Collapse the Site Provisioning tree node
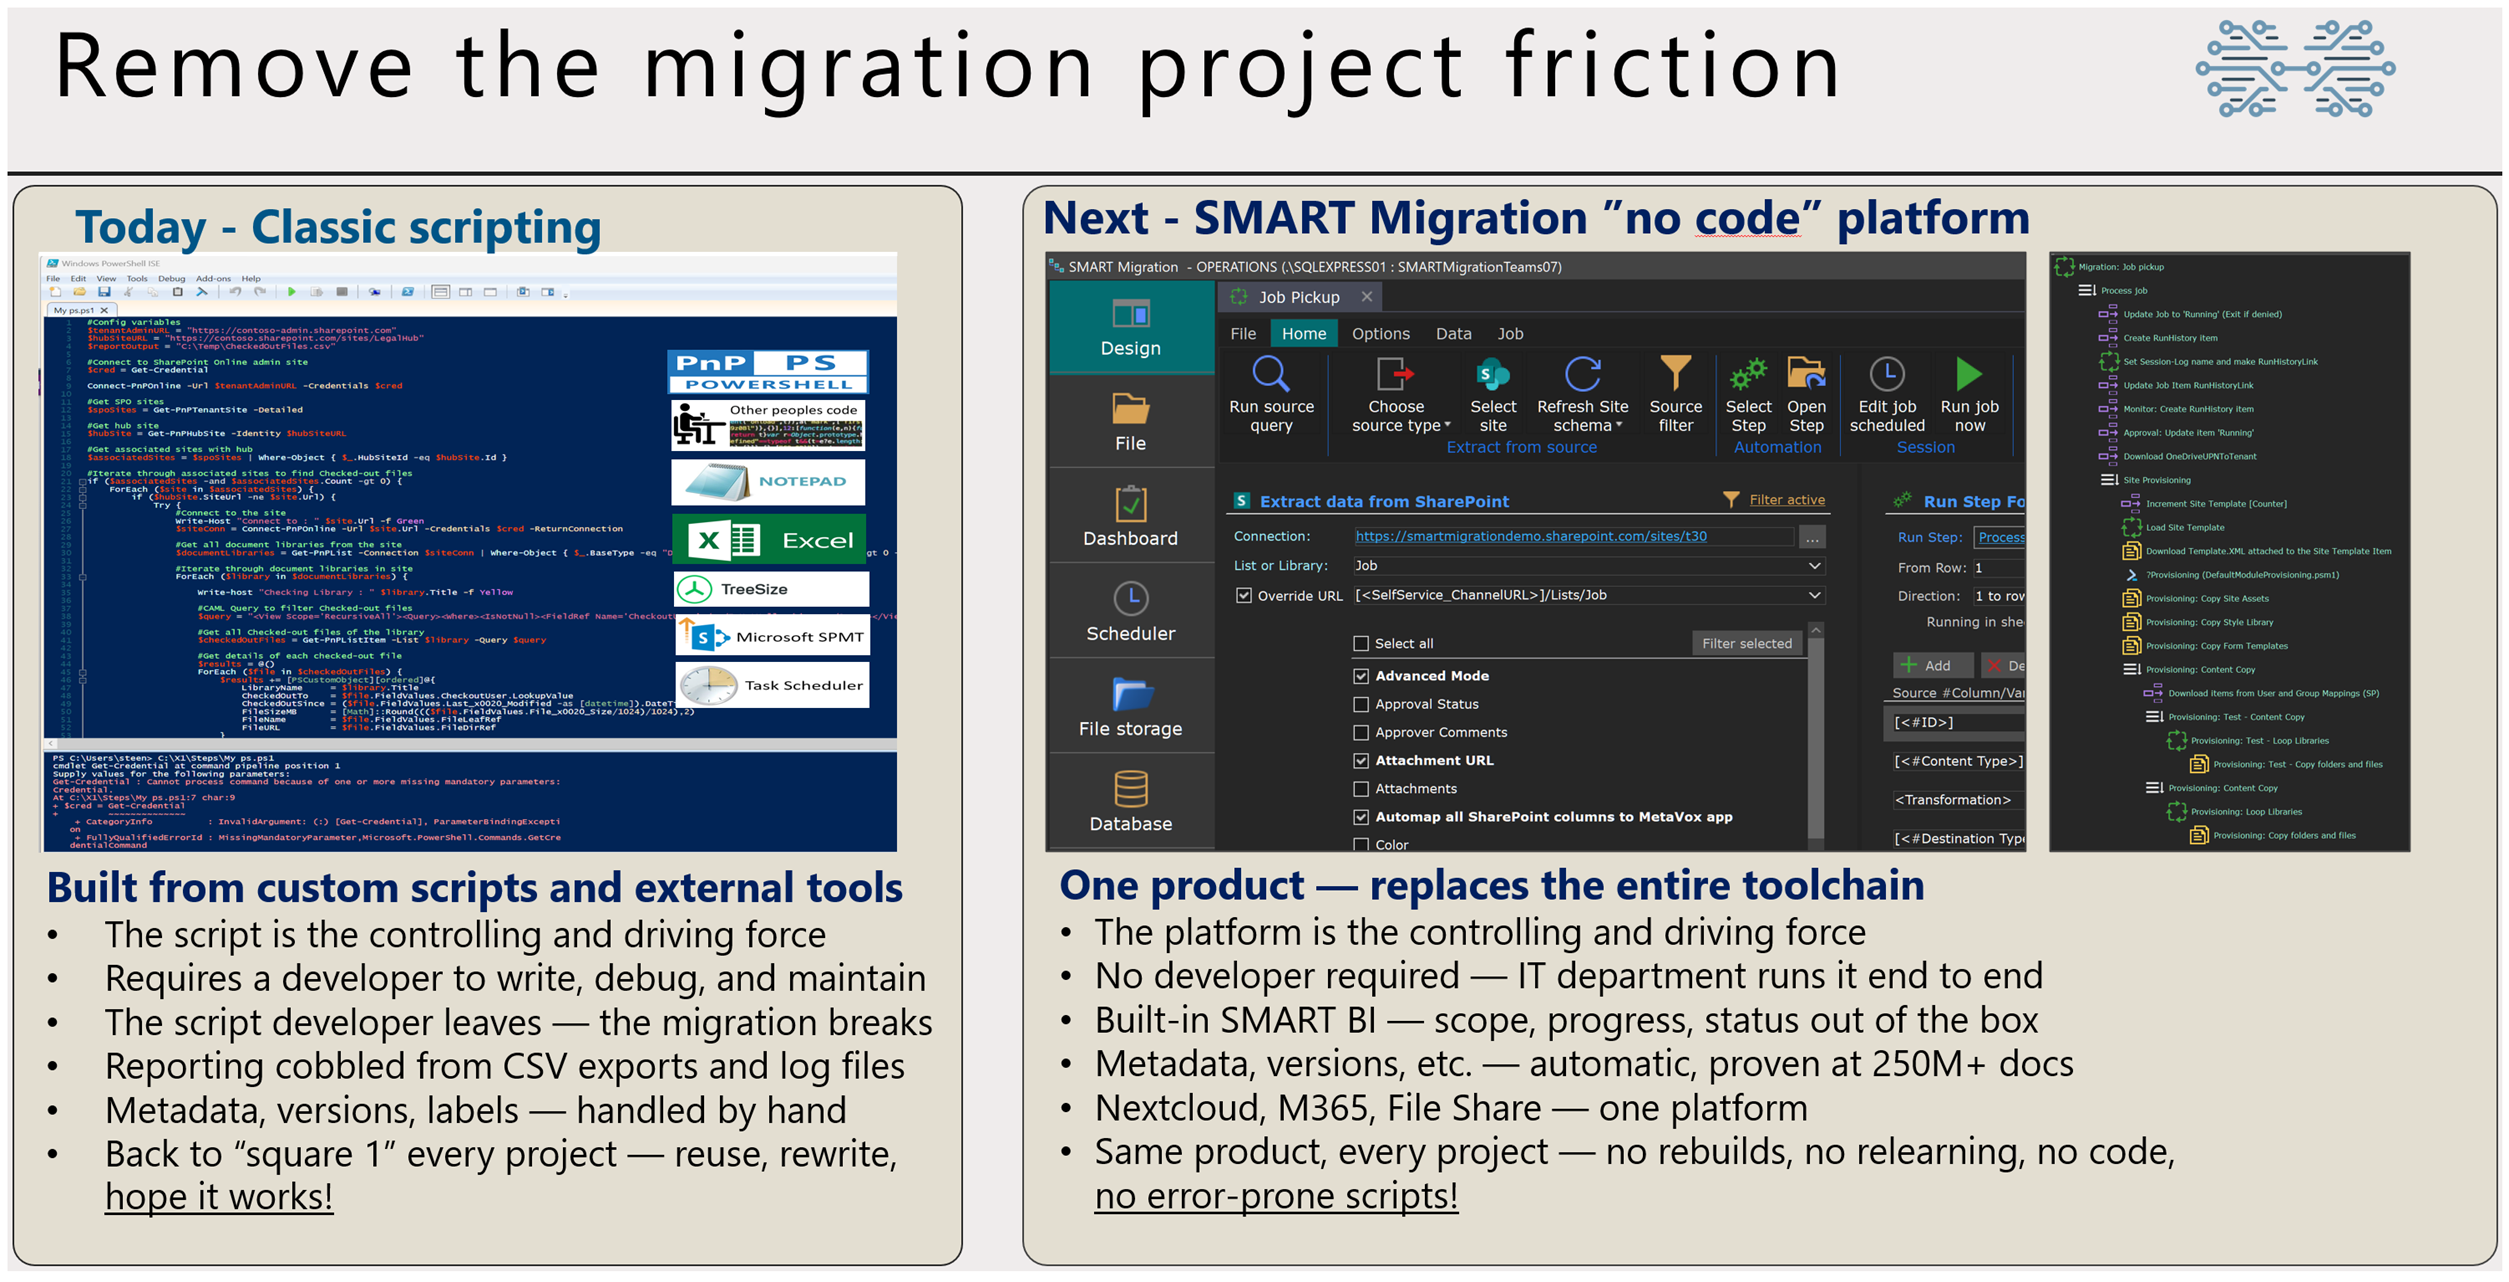2509x1282 pixels. [2108, 480]
